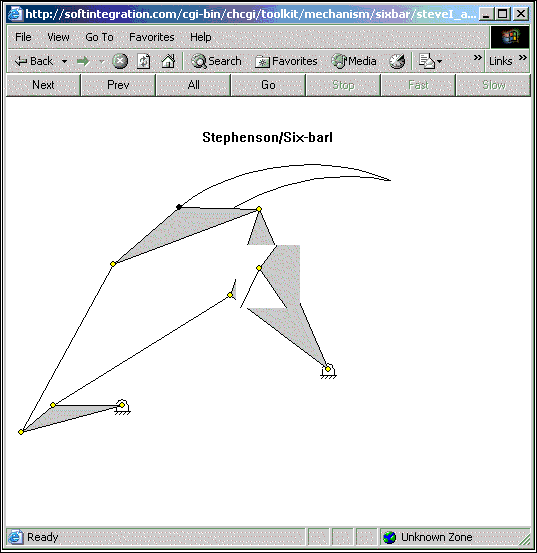
Task: Click the Next animation button
Action: (x=43, y=85)
